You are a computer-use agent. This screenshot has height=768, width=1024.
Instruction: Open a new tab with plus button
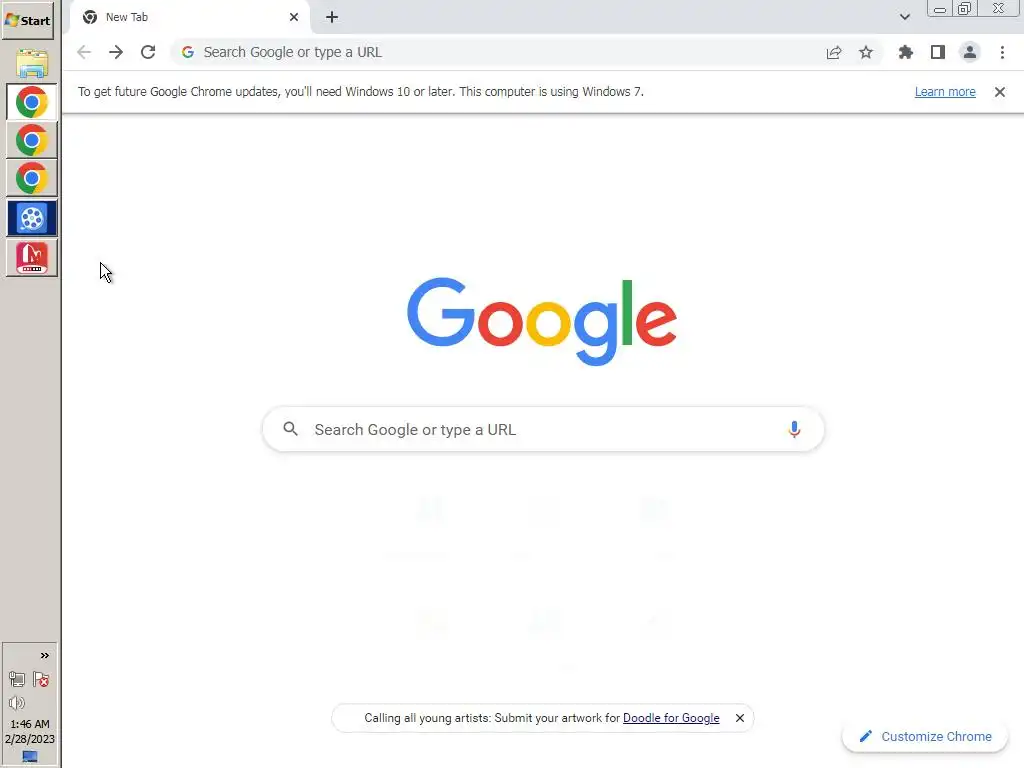point(332,17)
